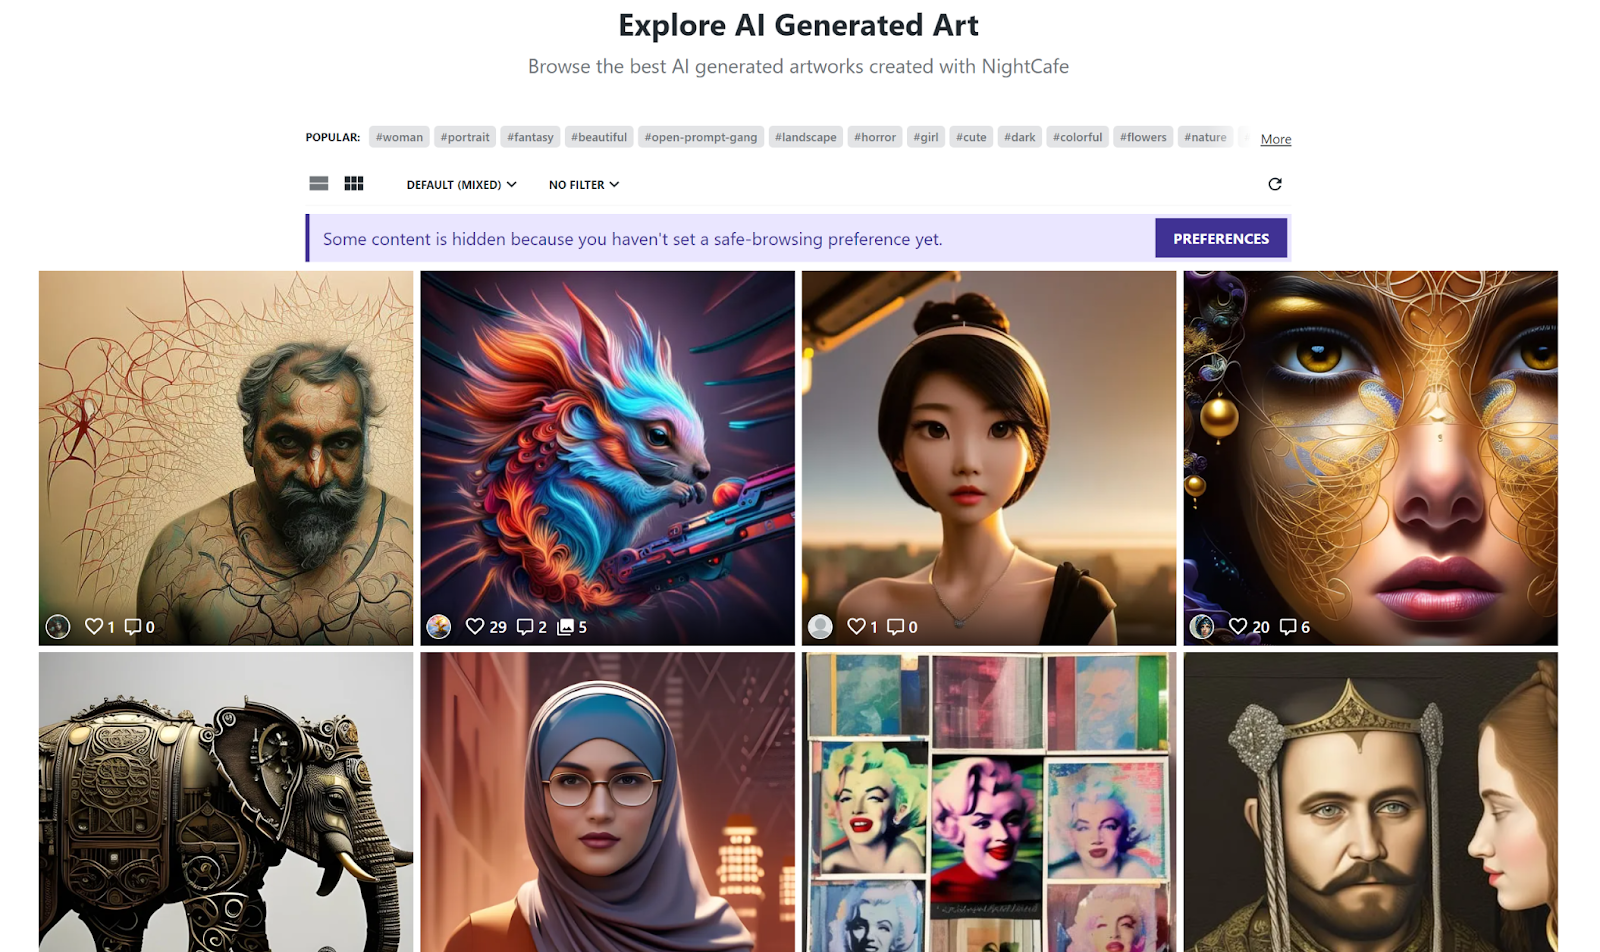
Task: Select the #beautiful popular tag
Action: pos(599,137)
